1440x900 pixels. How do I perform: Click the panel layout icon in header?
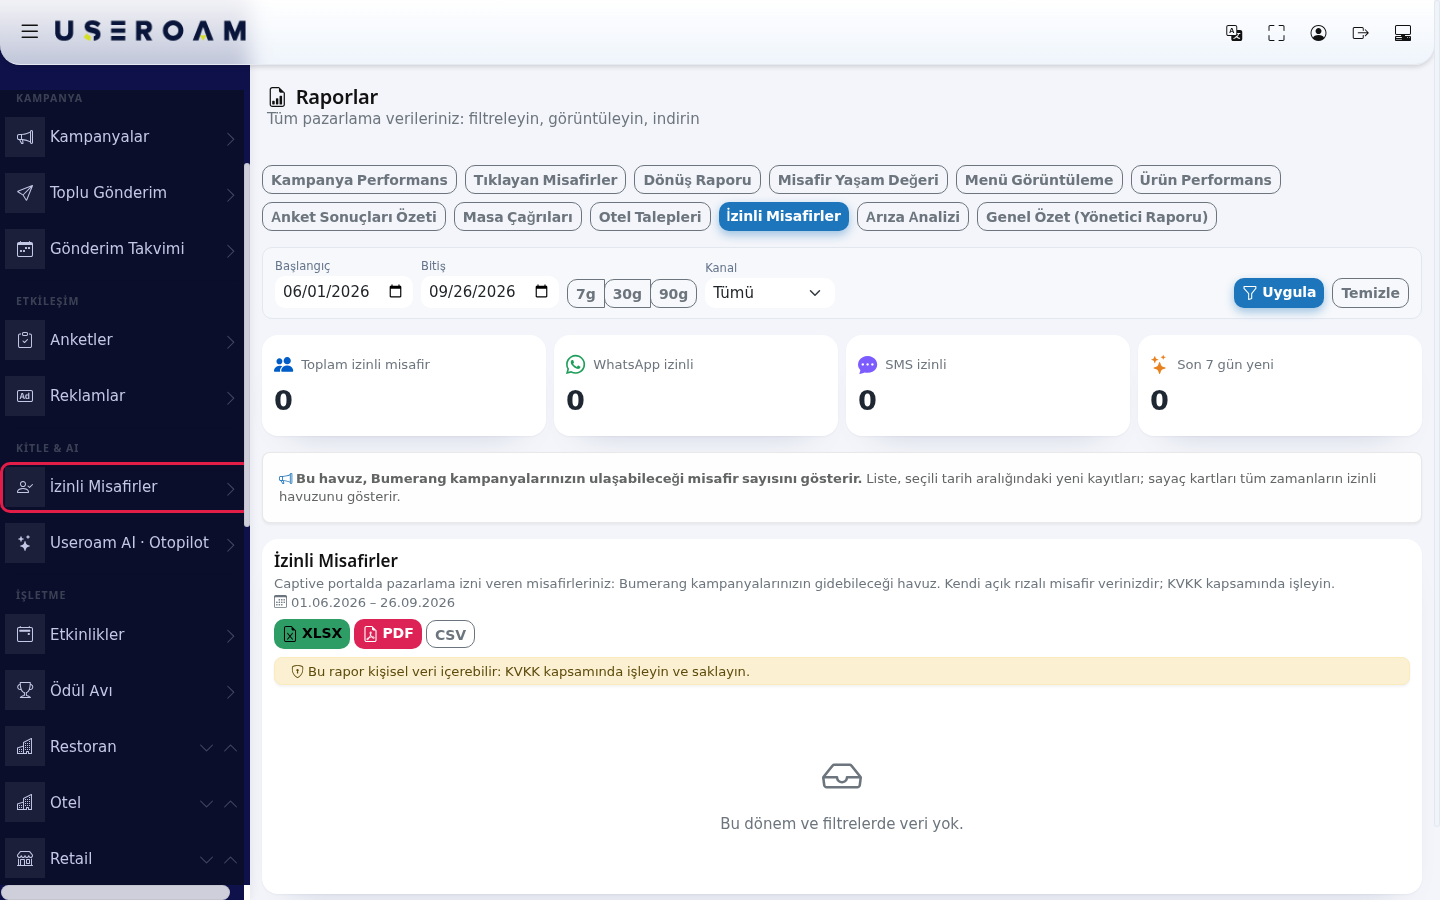pyautogui.click(x=1403, y=33)
